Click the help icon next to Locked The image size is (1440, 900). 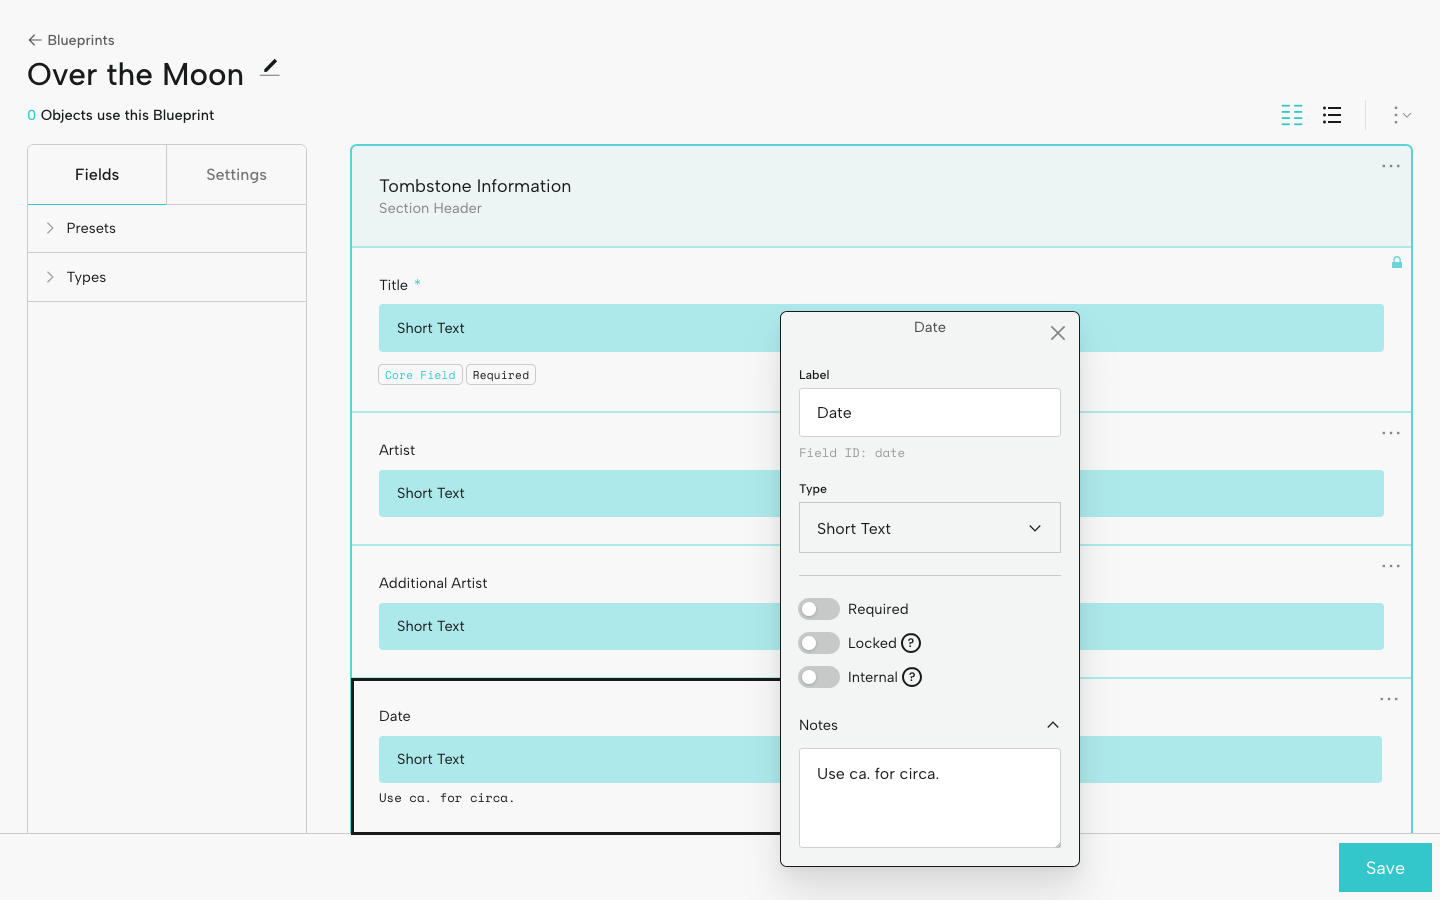pos(911,643)
